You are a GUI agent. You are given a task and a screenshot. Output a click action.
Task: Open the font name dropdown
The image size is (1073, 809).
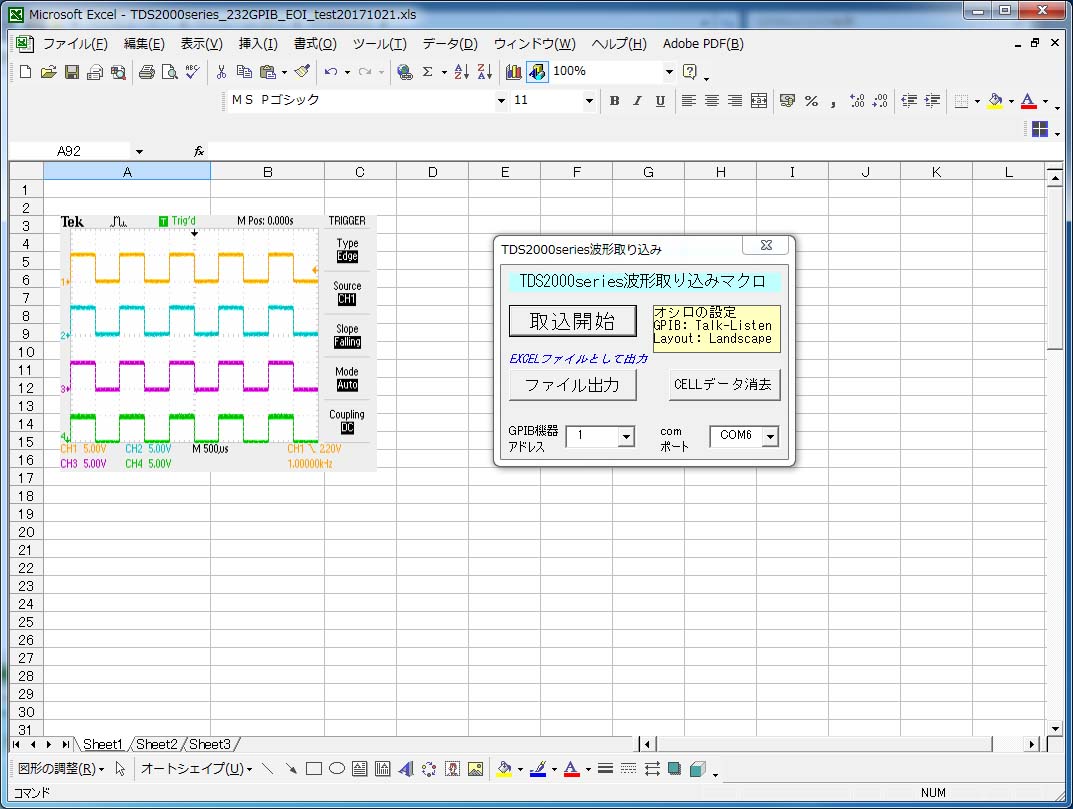[502, 101]
